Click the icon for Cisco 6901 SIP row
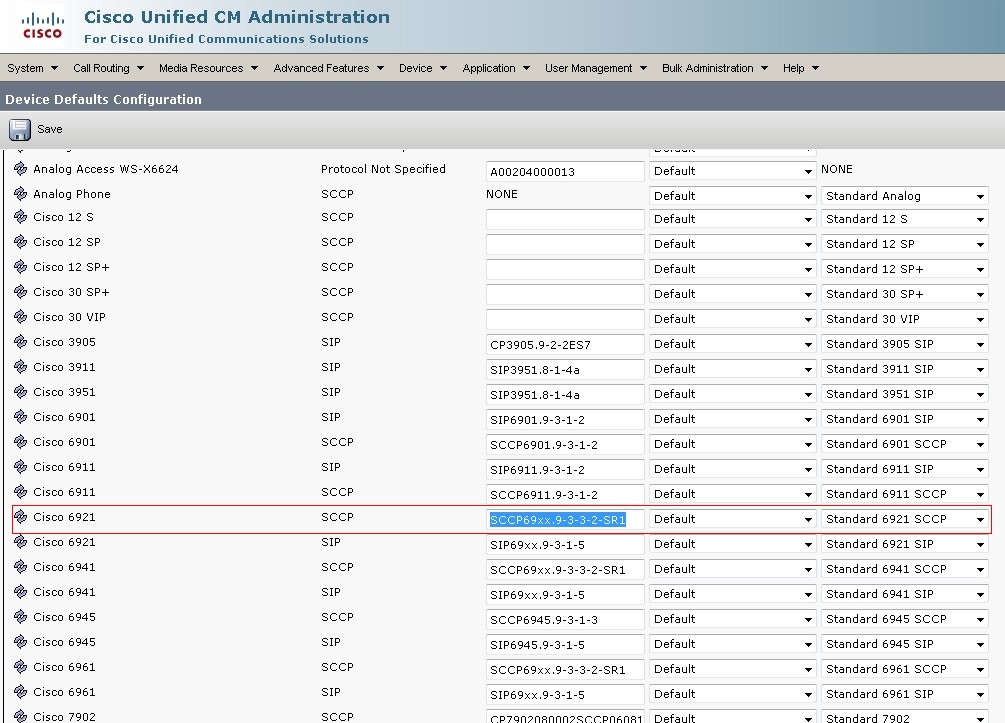Image resolution: width=1005 pixels, height=723 pixels. 21,417
